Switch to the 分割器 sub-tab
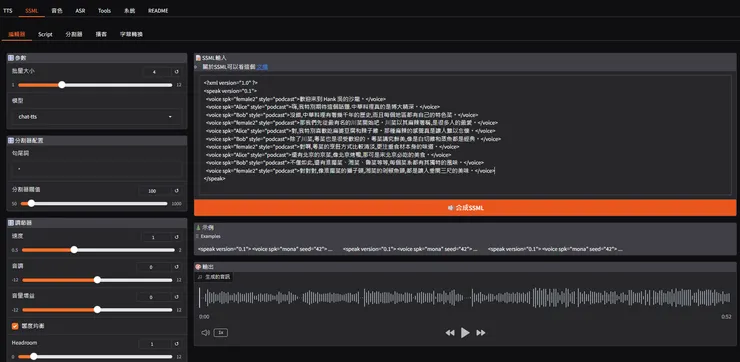Screen dimensions: 740x362 [x=74, y=34]
